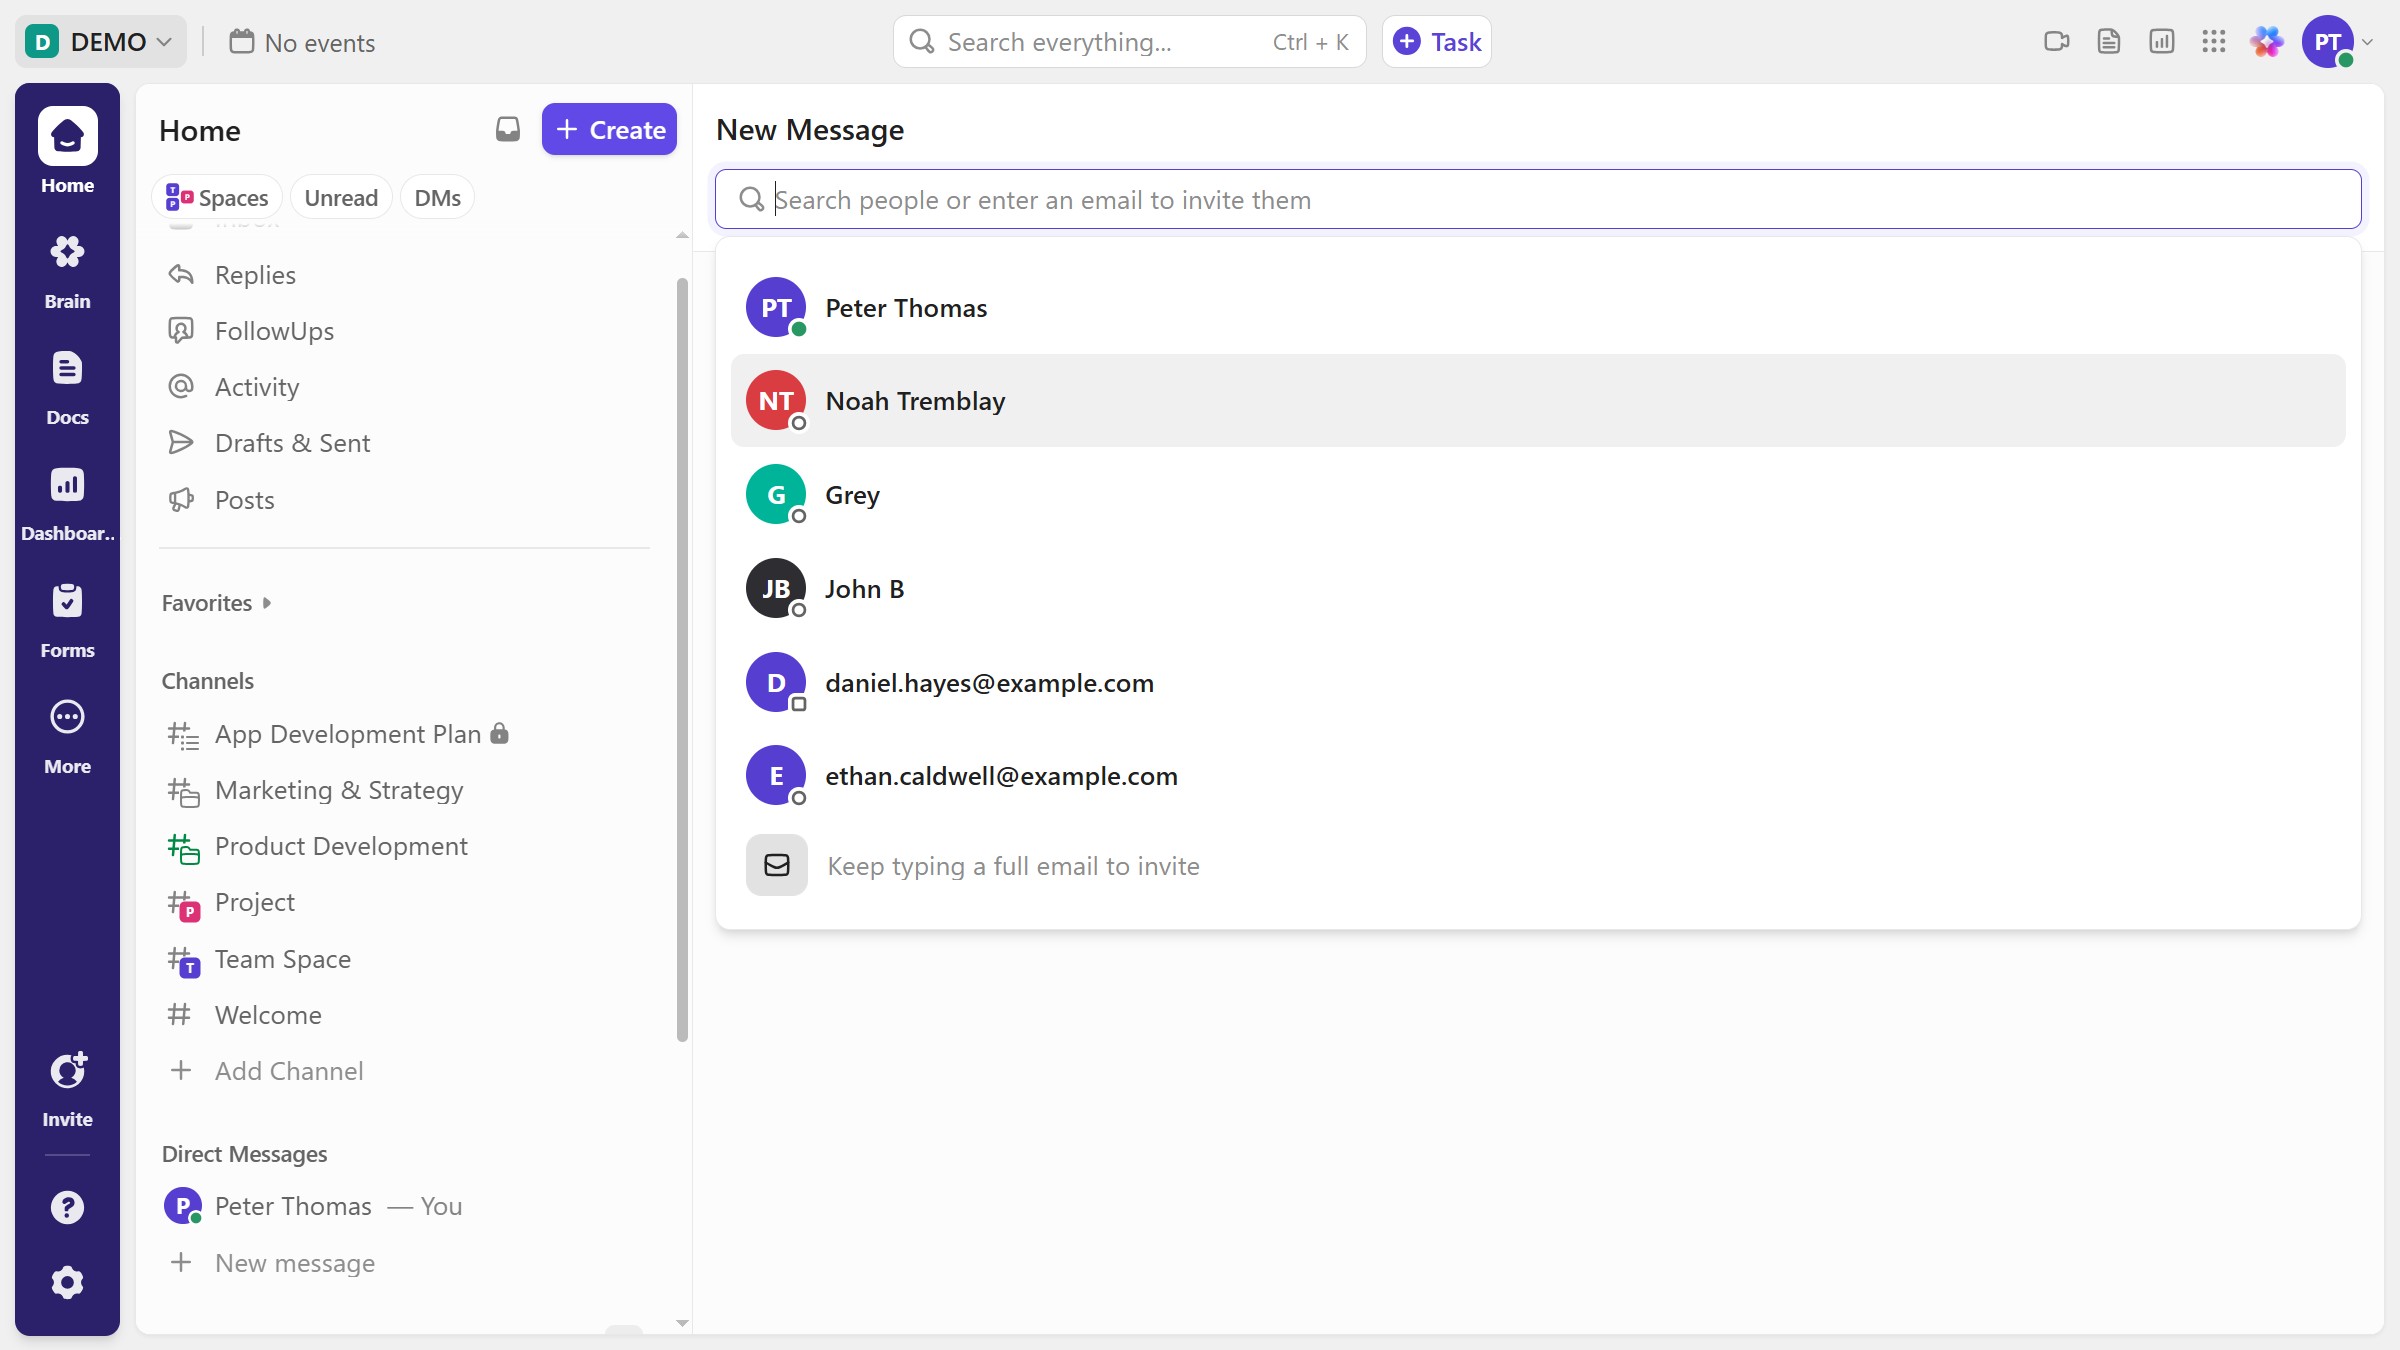
Task: Open the PT profile avatar menu
Action: pos(2328,42)
